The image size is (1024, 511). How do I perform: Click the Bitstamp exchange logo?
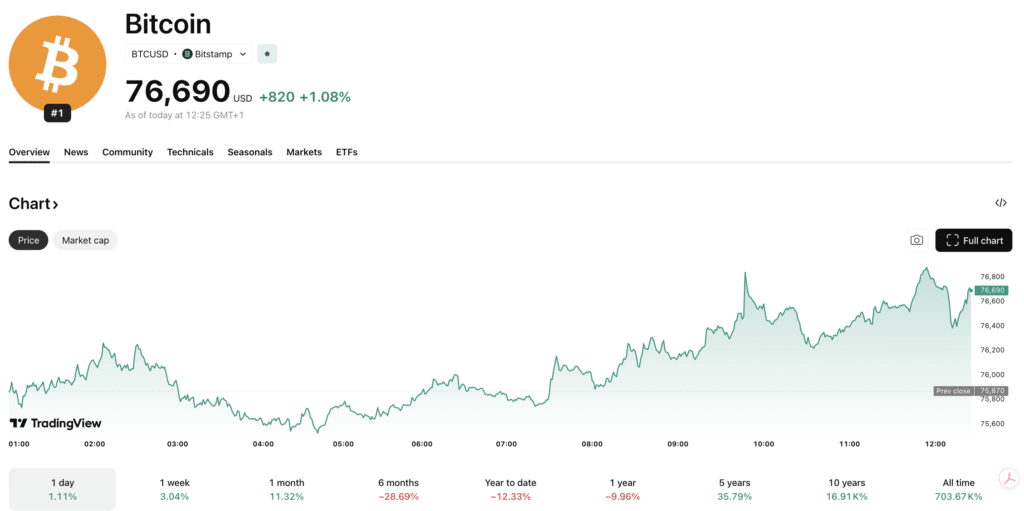[187, 54]
